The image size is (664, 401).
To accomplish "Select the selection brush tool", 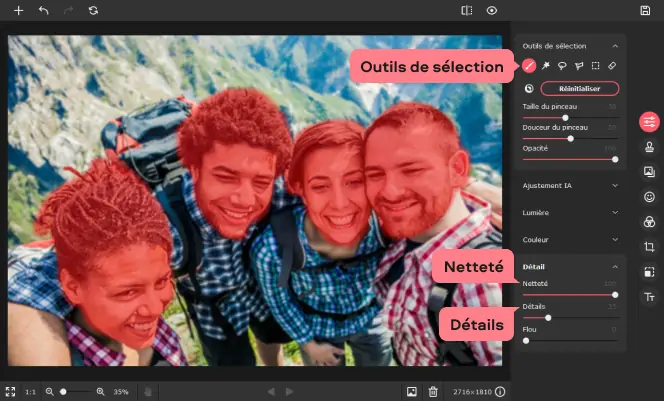I will click(529, 66).
